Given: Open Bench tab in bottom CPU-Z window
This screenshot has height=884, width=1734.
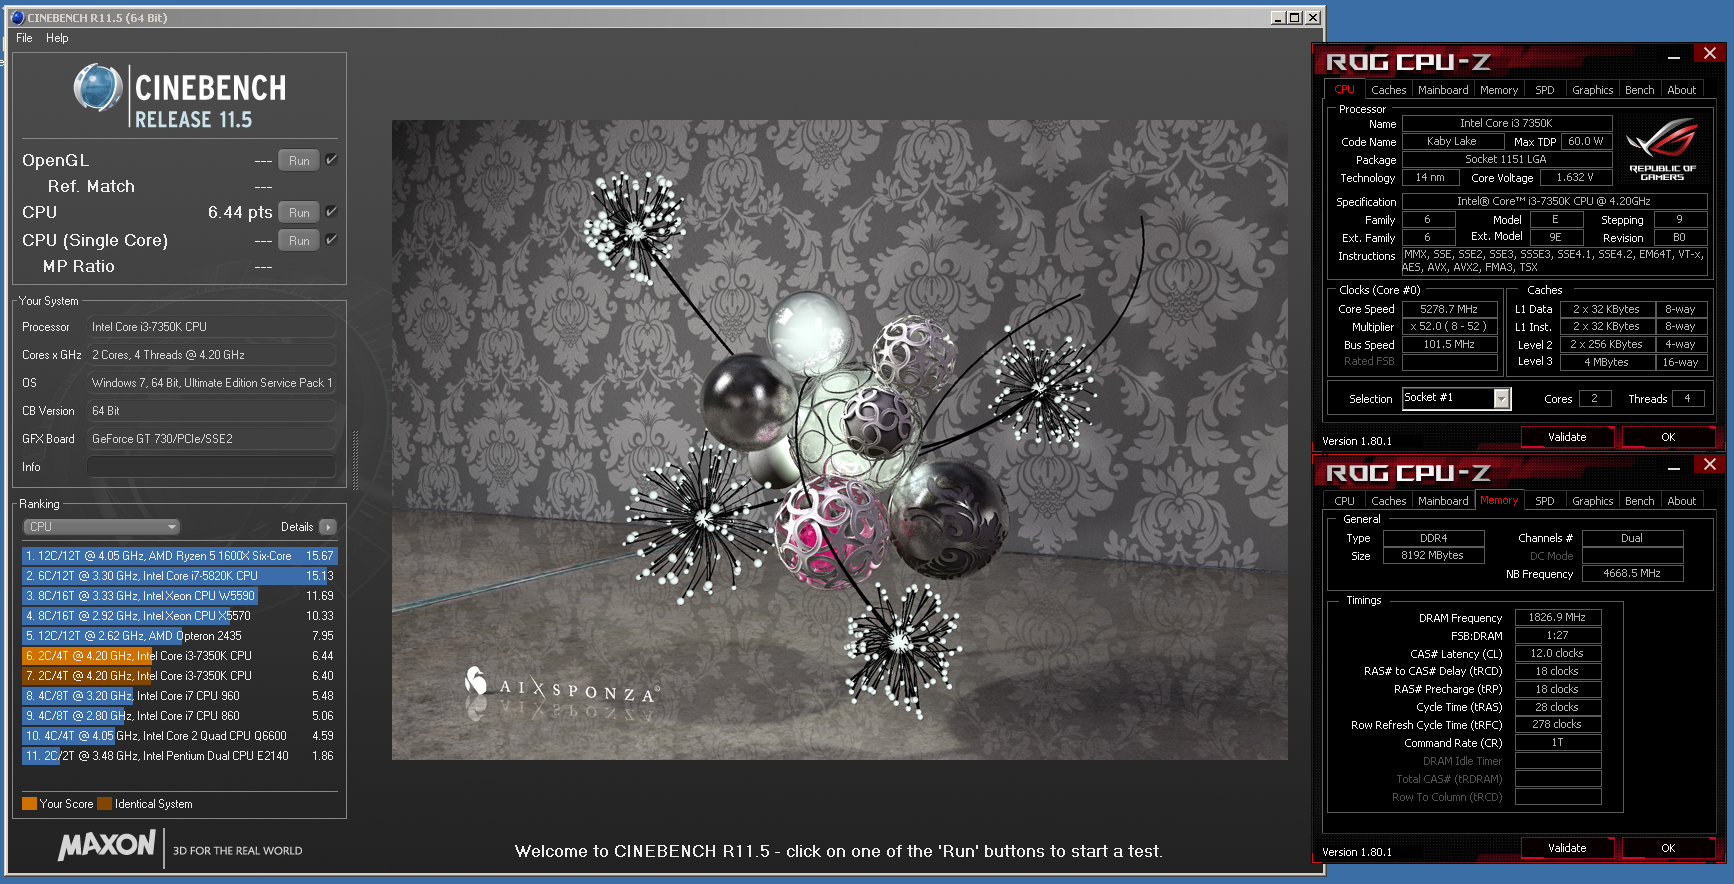Looking at the screenshot, I should (x=1639, y=501).
